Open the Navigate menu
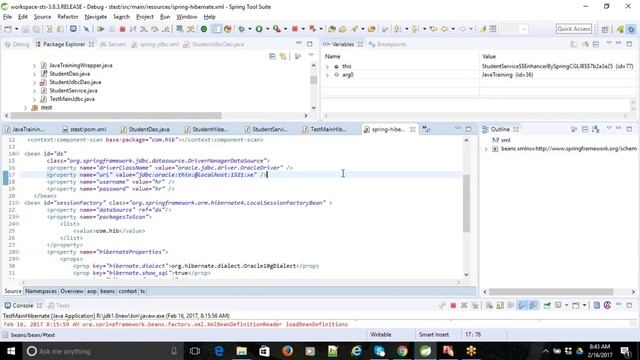The height and width of the screenshot is (360, 640). click(96, 17)
